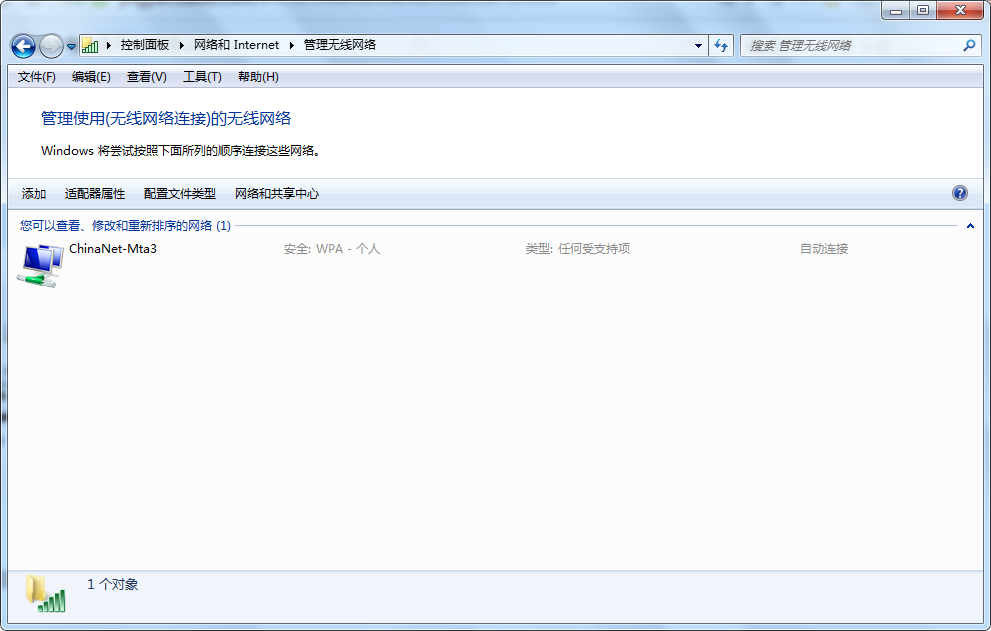Click the 自动连接 entry for ChinaNet-Mta3
This screenshot has width=991, height=631.
coord(824,249)
